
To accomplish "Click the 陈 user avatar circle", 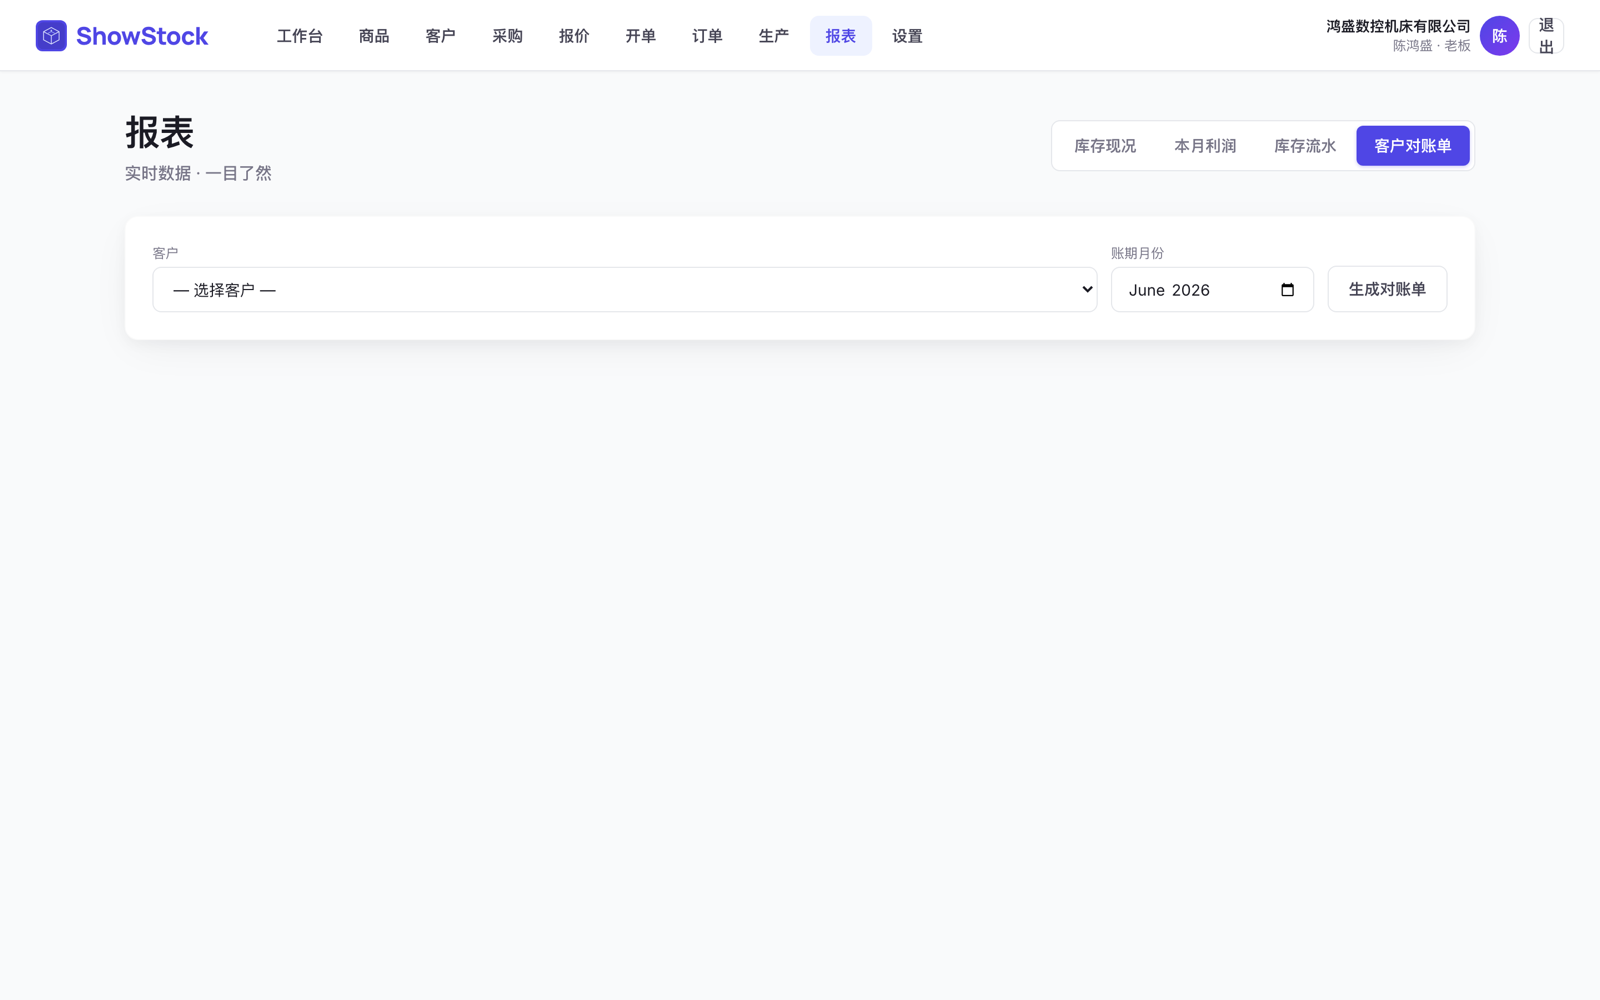I will coord(1499,36).
